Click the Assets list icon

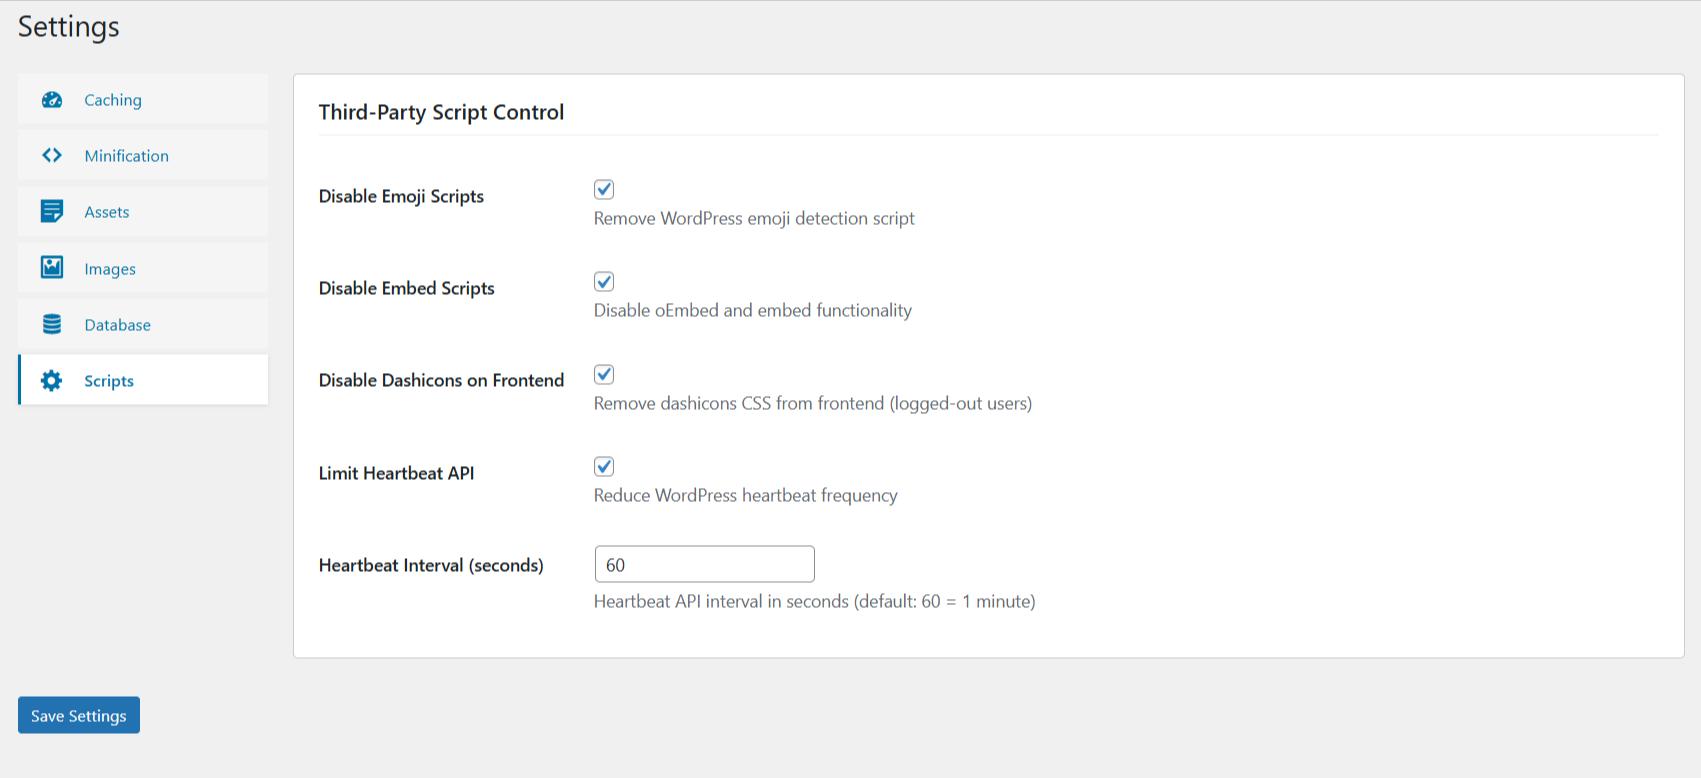[x=51, y=212]
